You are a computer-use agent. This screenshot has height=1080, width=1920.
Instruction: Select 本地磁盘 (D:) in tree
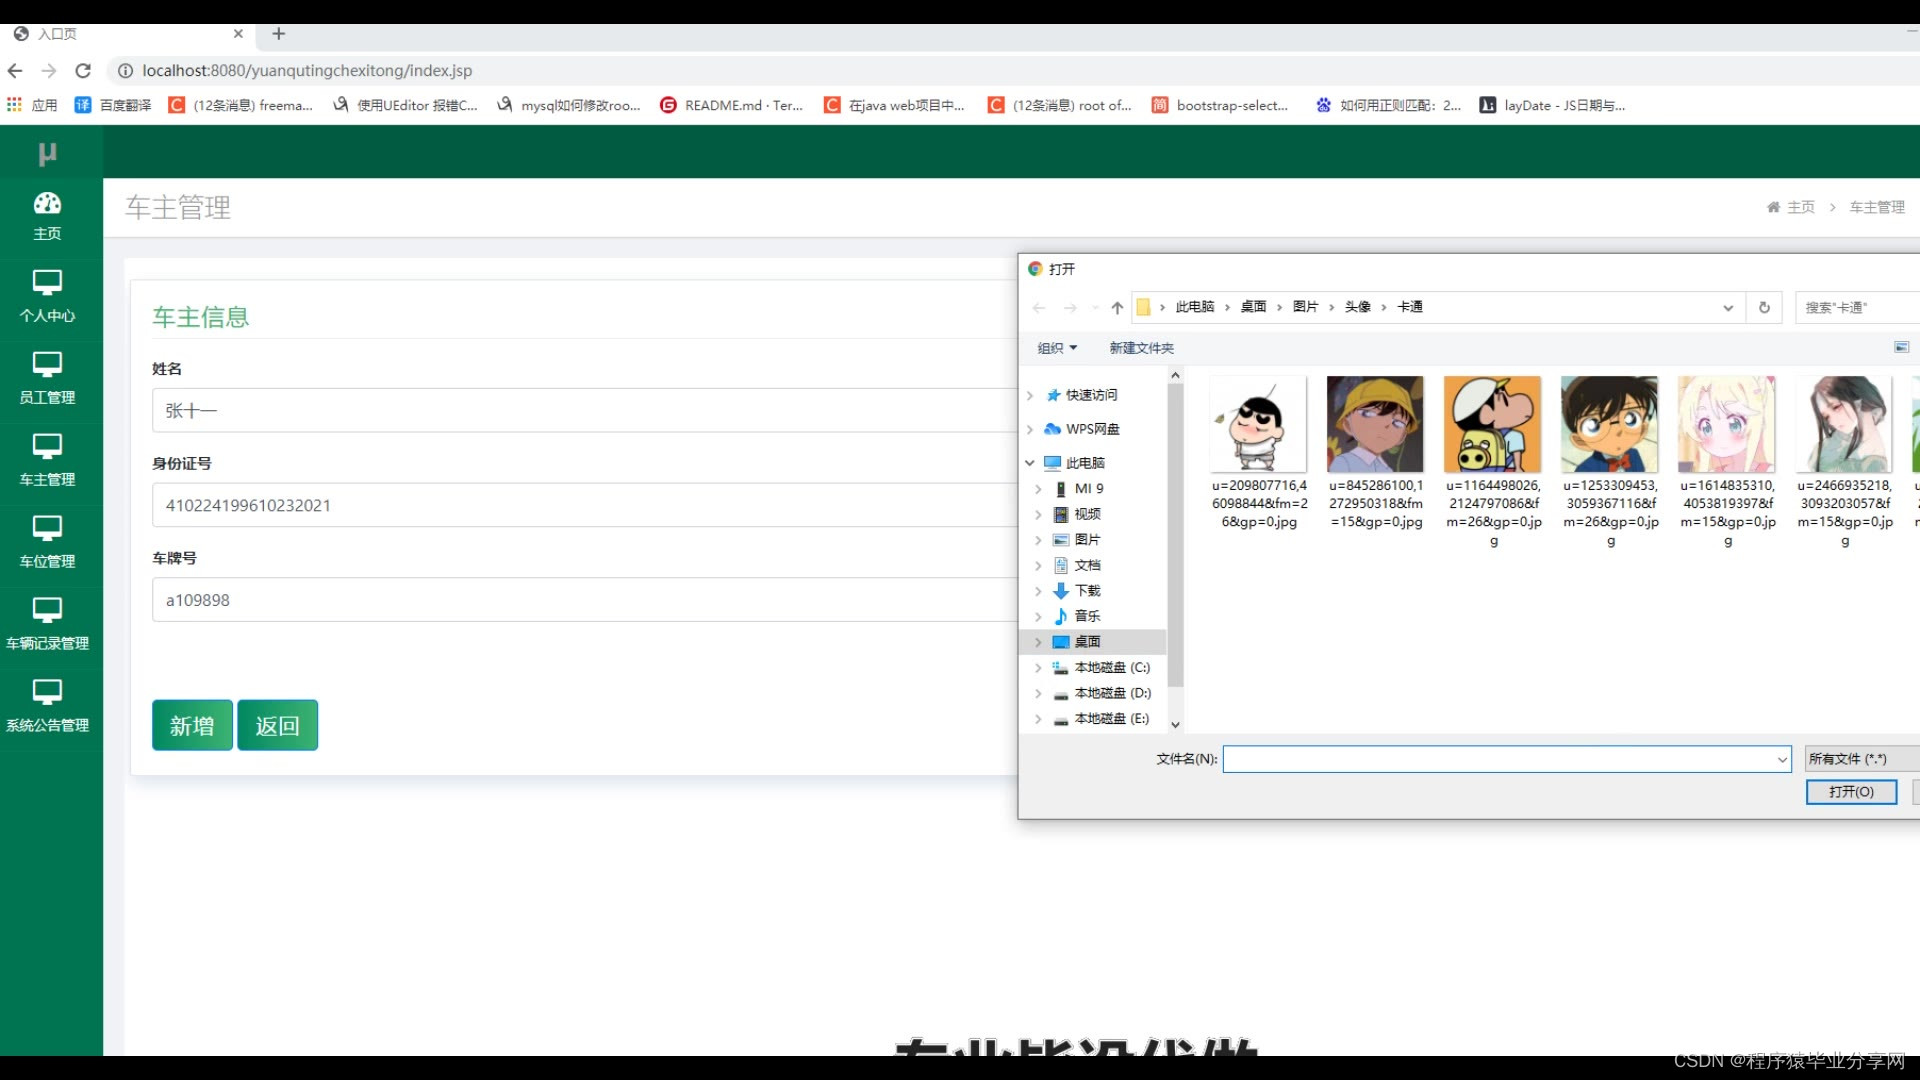tap(1112, 692)
